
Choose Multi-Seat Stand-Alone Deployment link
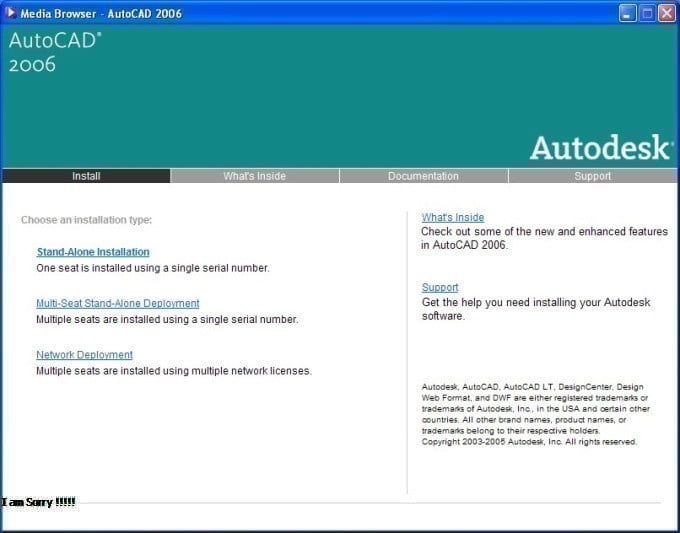tap(118, 303)
